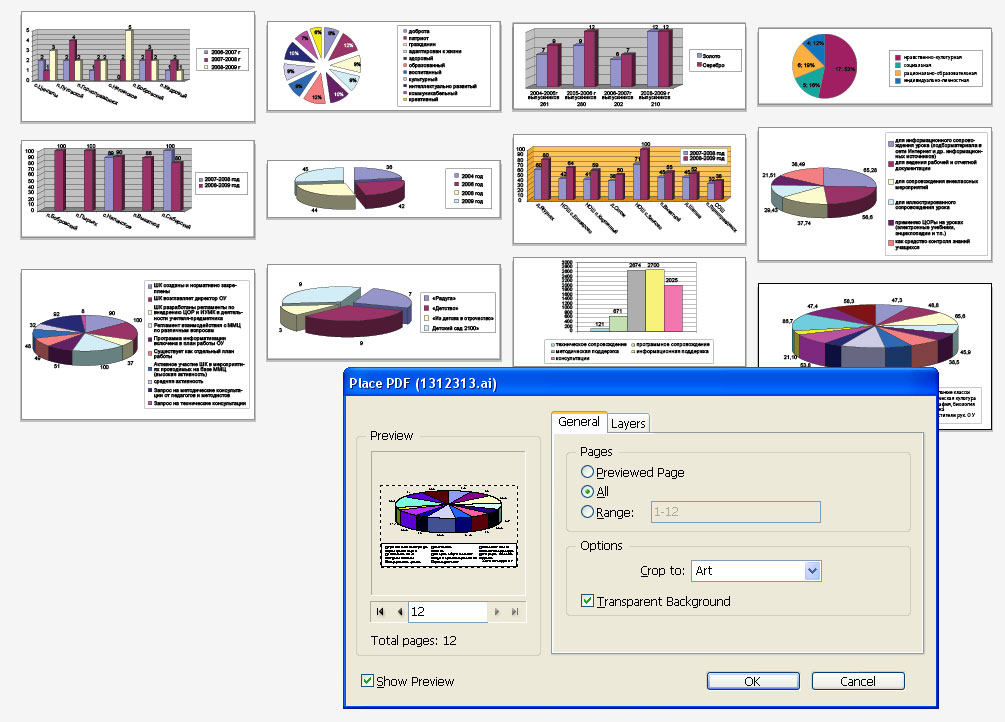Click the page number field showing 12
Image resolution: width=1005 pixels, height=722 pixels.
click(x=448, y=612)
